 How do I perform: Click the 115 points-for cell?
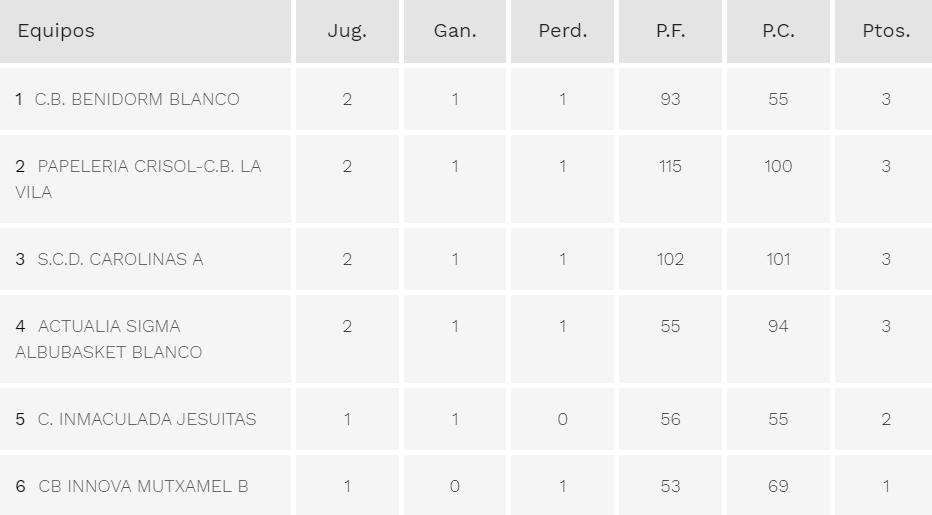[x=670, y=166]
